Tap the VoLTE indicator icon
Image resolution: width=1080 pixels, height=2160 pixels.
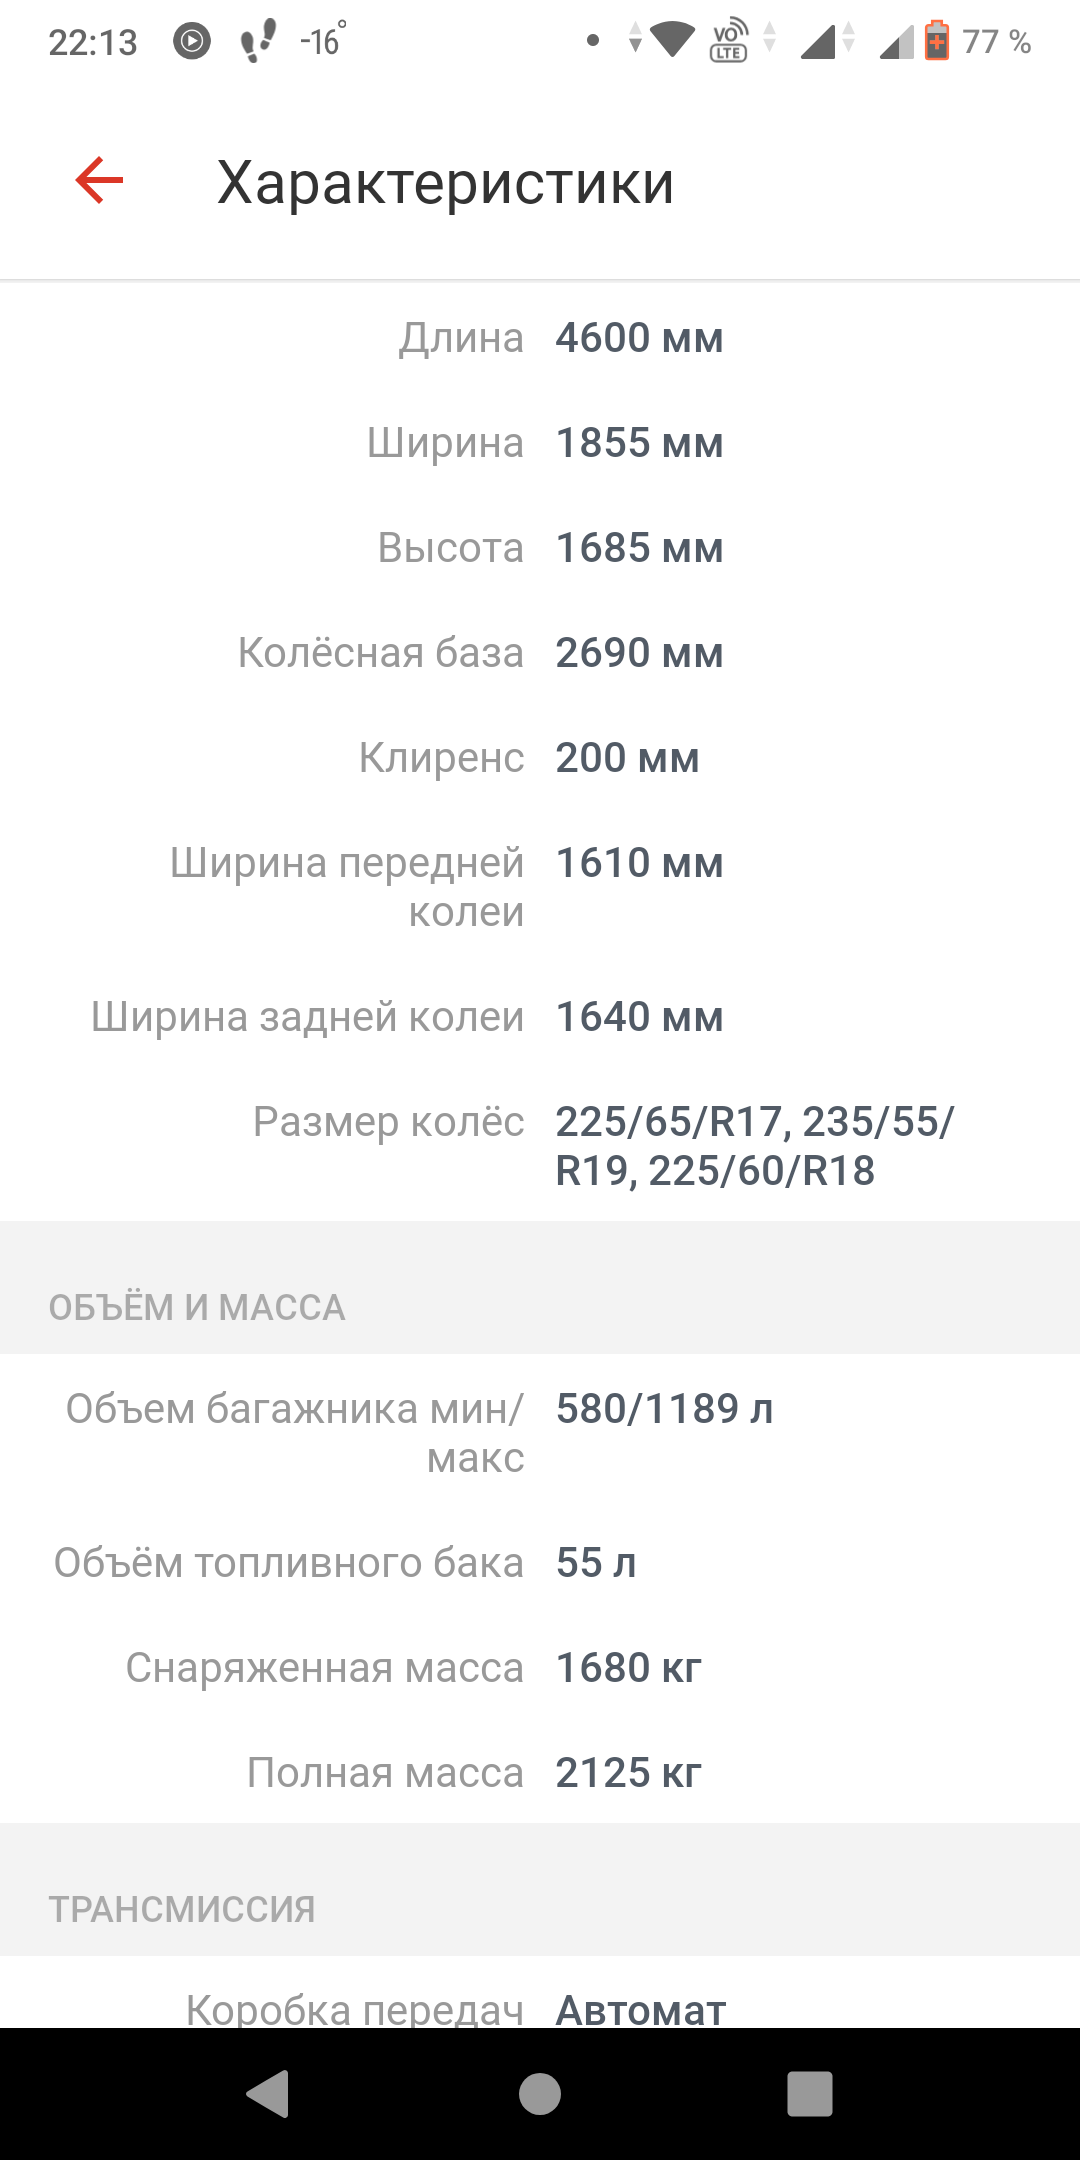coord(729,41)
